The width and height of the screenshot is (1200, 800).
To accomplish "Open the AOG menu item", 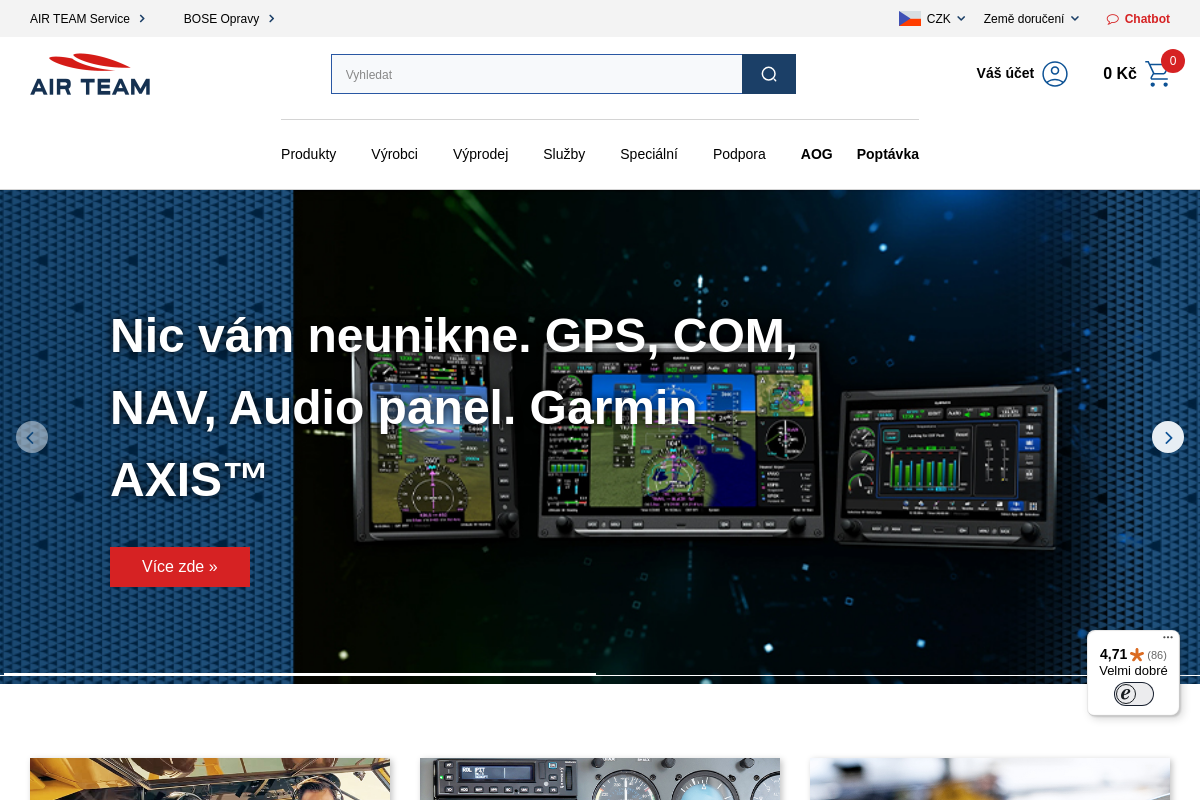I will [x=816, y=154].
